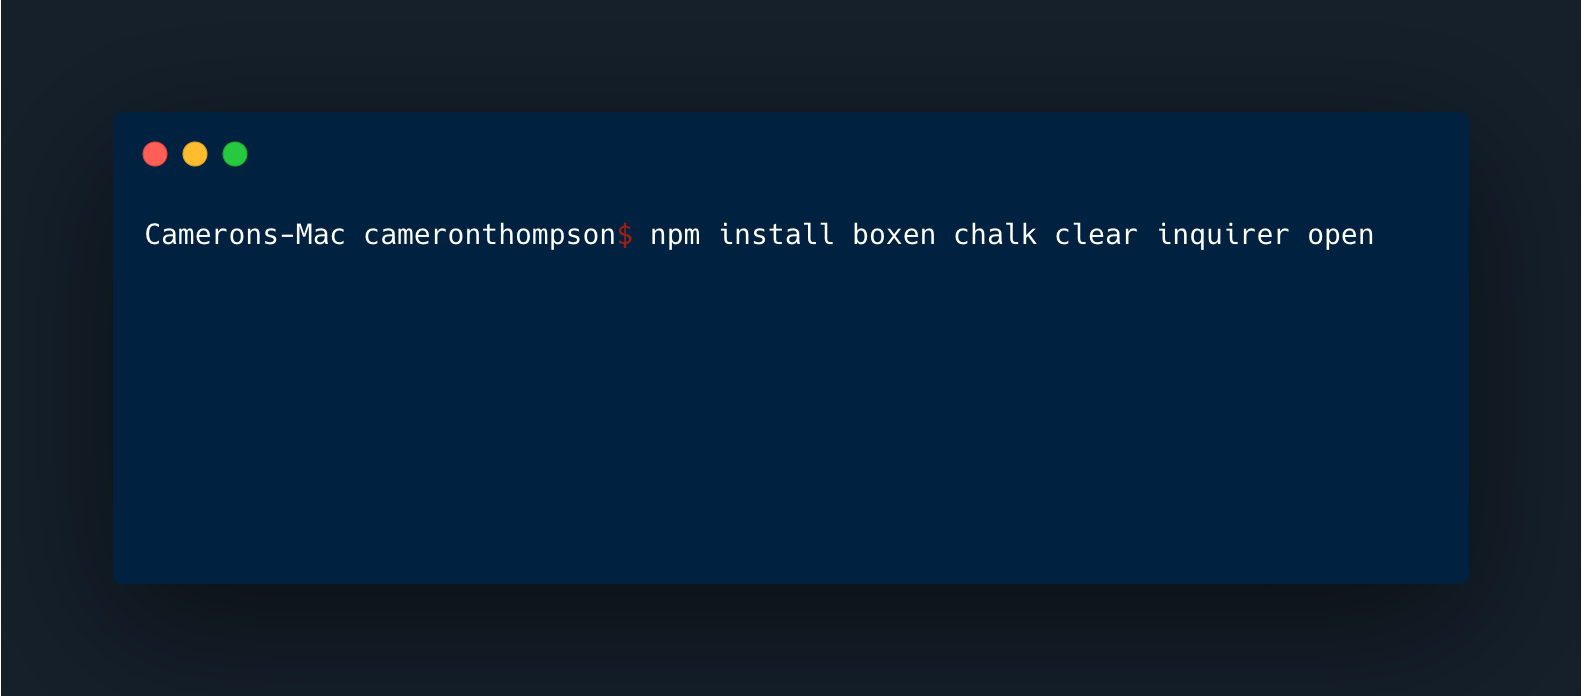Screen dimensions: 1582x696
Task: Close the terminal with the red button
Action: tap(155, 154)
